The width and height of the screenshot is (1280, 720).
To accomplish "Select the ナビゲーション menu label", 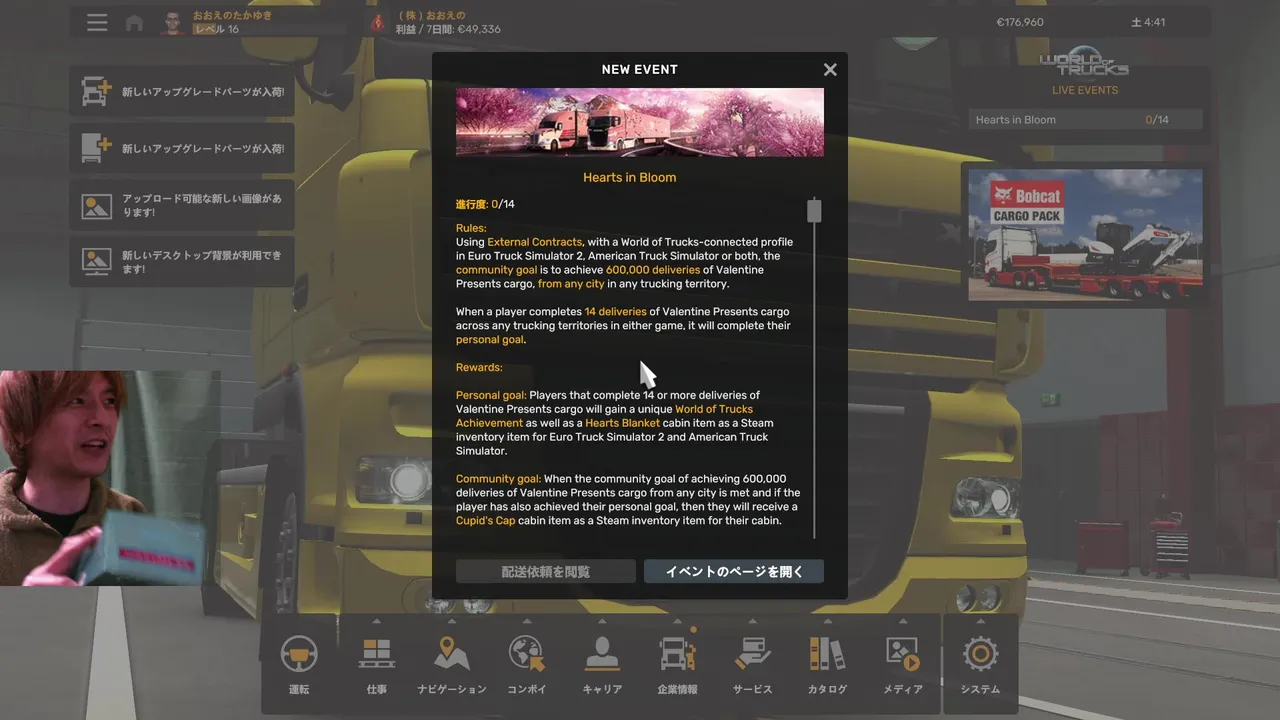I will pyautogui.click(x=452, y=689).
